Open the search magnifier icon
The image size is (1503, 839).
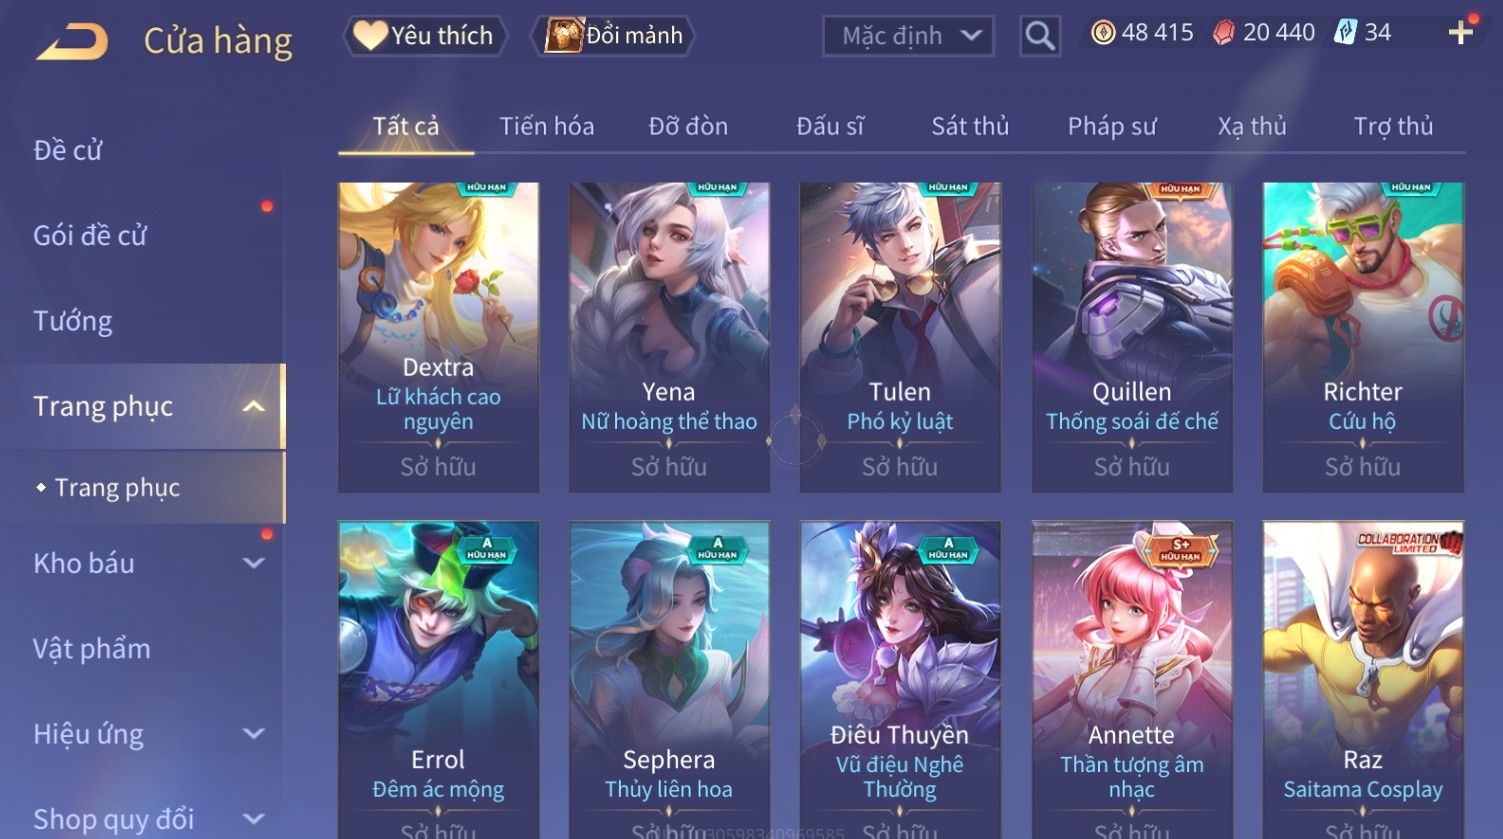1040,36
